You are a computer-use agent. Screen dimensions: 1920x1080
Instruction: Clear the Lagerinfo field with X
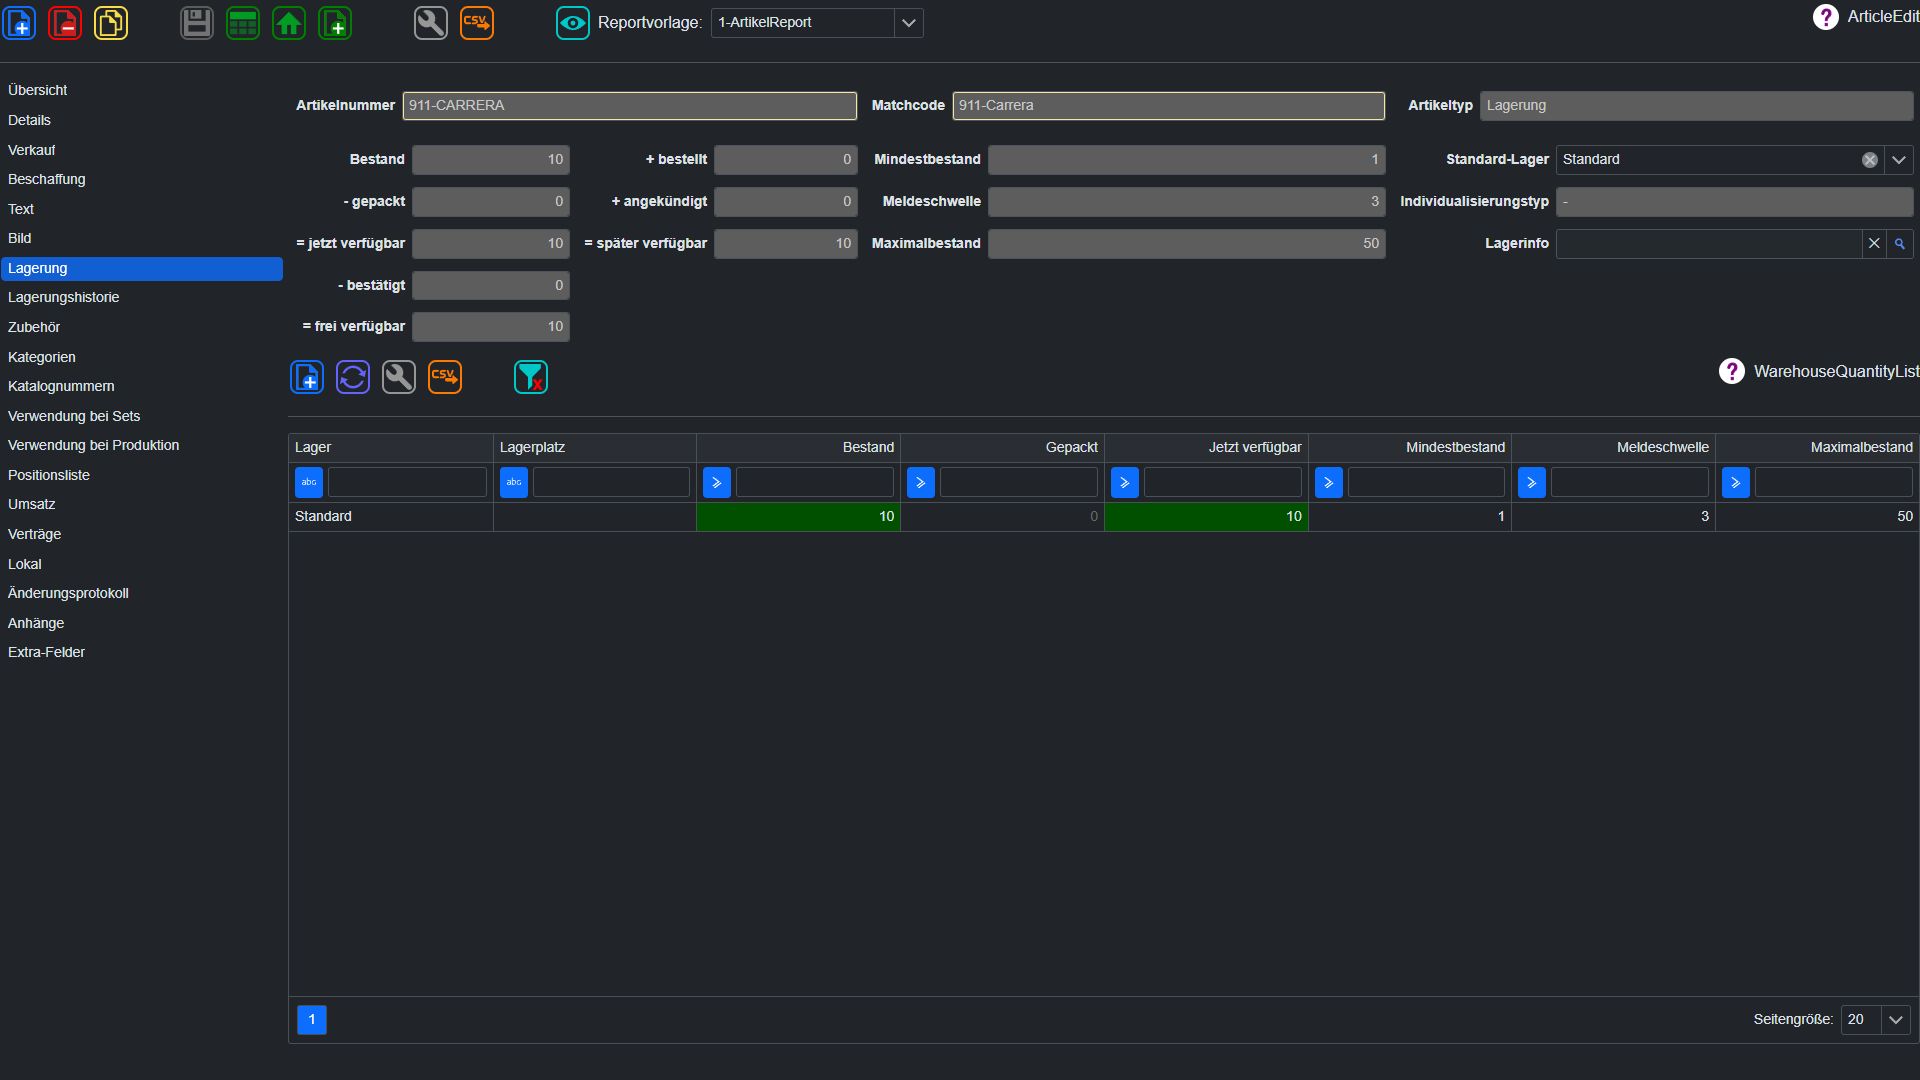tap(1874, 244)
